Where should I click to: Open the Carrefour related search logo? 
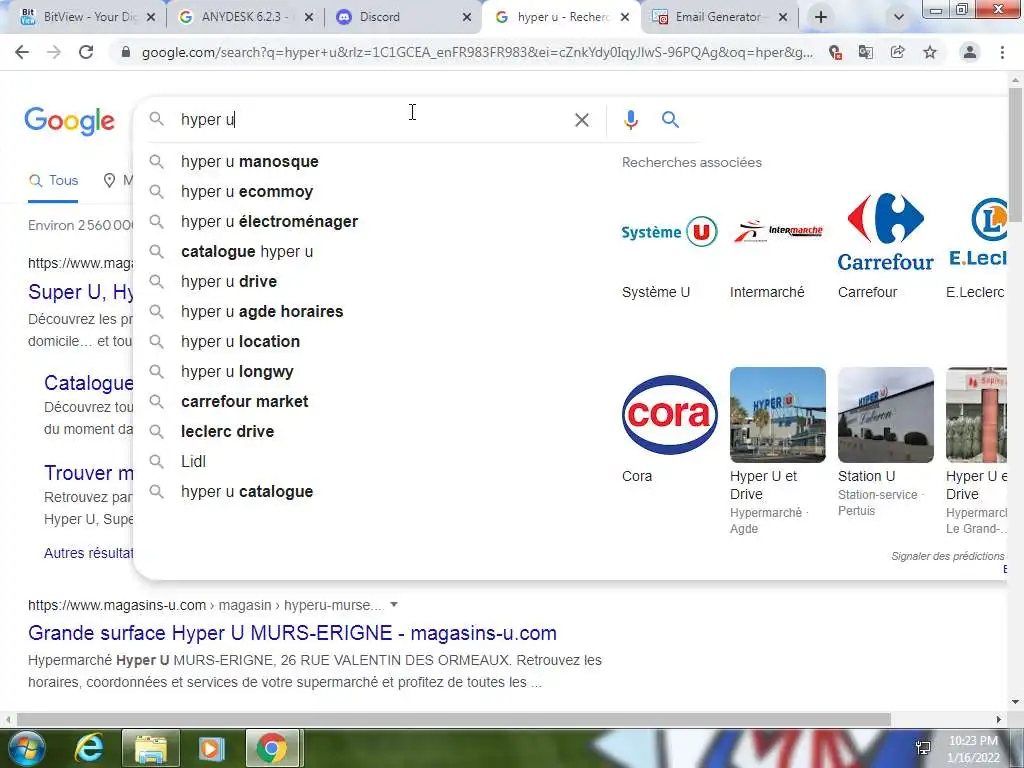pyautogui.click(x=886, y=232)
